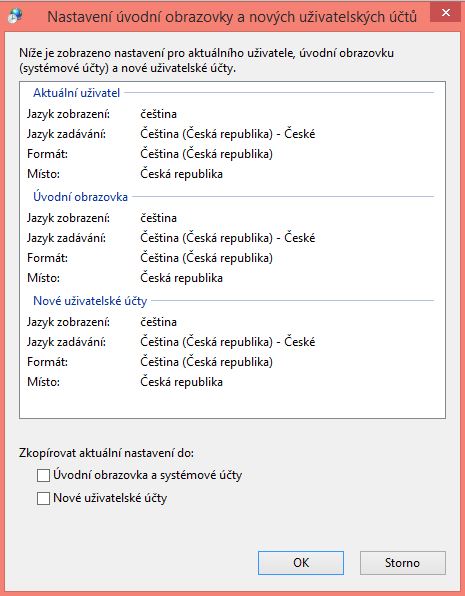The width and height of the screenshot is (465, 596).
Task: Select the Aktuální uživatel section heading
Action: point(76,93)
